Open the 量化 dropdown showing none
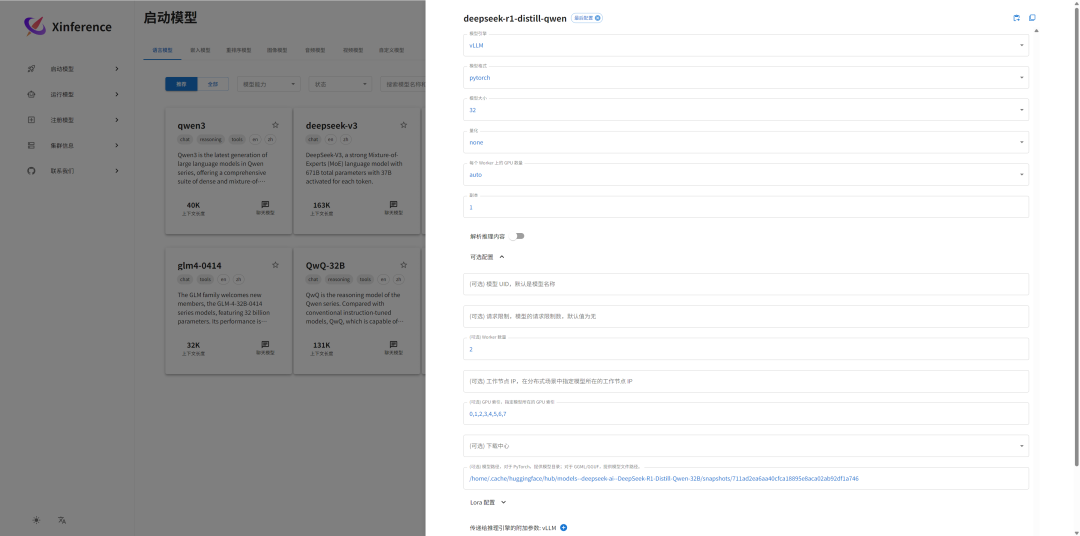This screenshot has width=1080, height=536. 746,142
